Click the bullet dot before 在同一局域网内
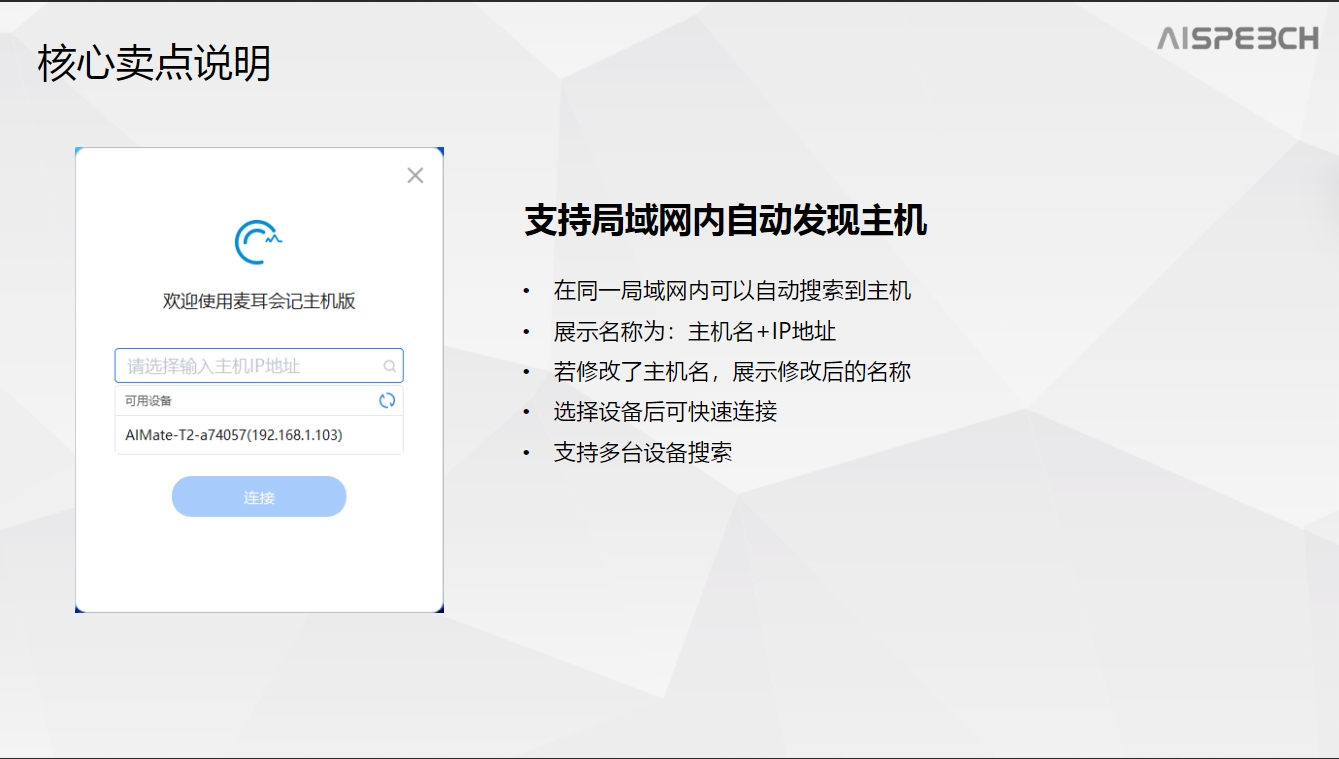Viewport: 1339px width, 759px height. [x=526, y=291]
